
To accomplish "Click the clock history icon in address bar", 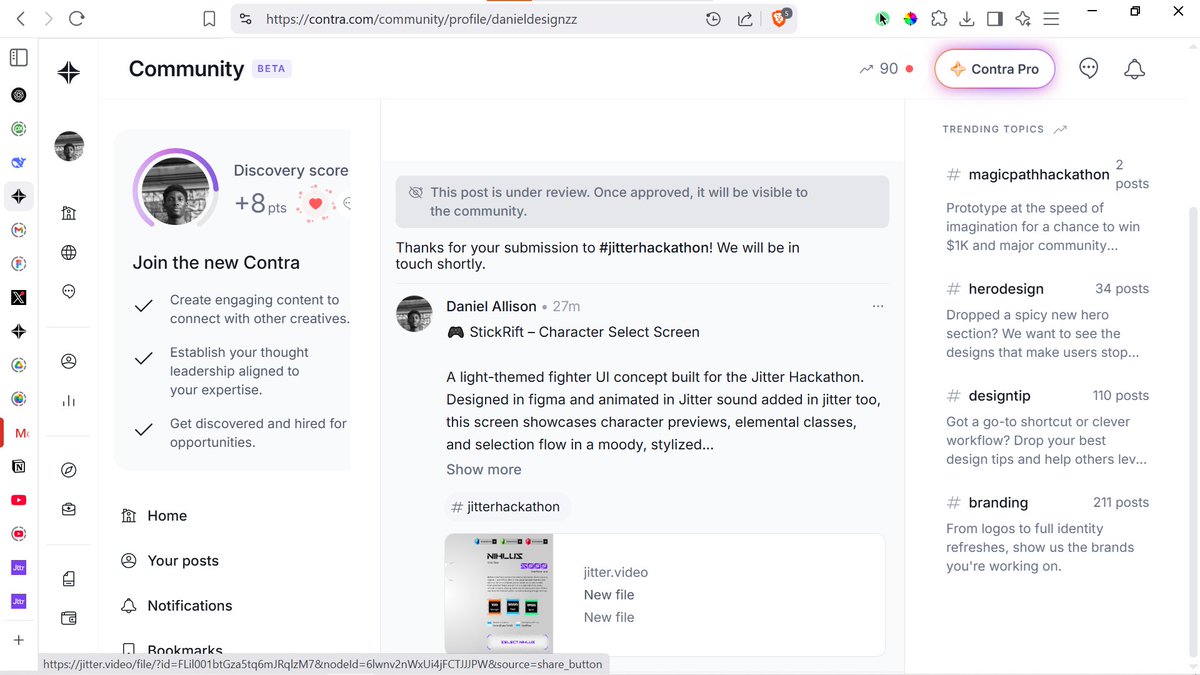I will (713, 19).
